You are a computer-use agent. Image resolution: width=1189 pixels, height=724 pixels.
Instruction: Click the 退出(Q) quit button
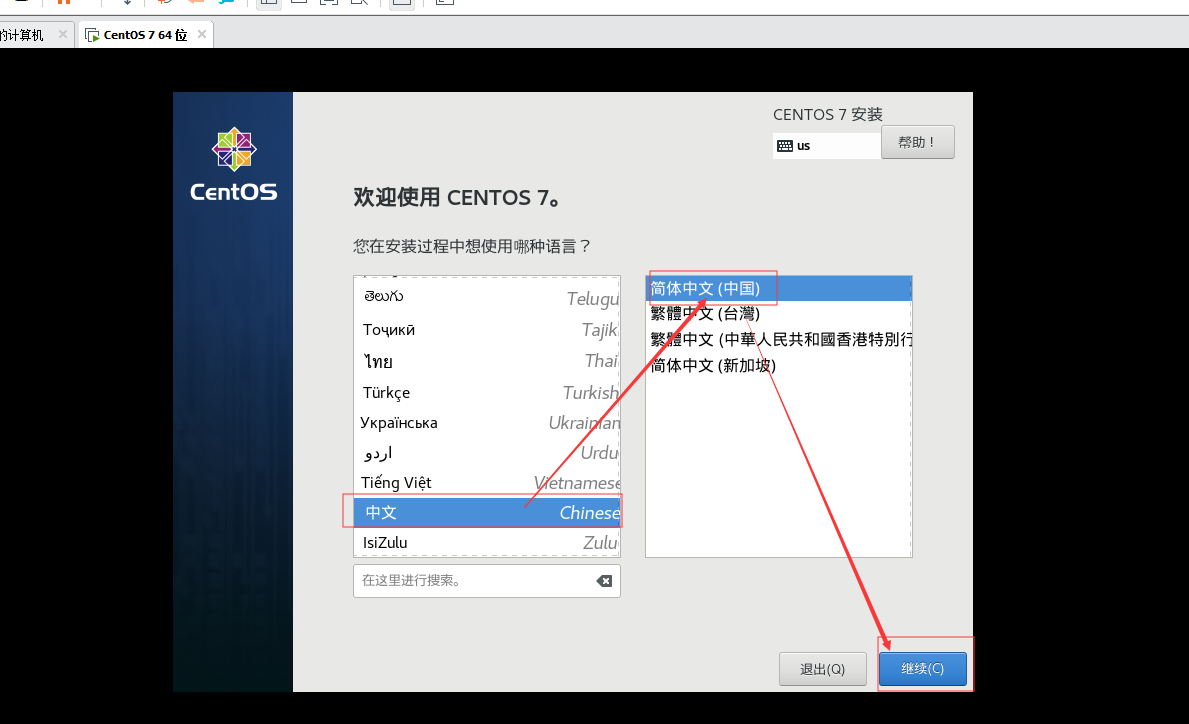[823, 669]
